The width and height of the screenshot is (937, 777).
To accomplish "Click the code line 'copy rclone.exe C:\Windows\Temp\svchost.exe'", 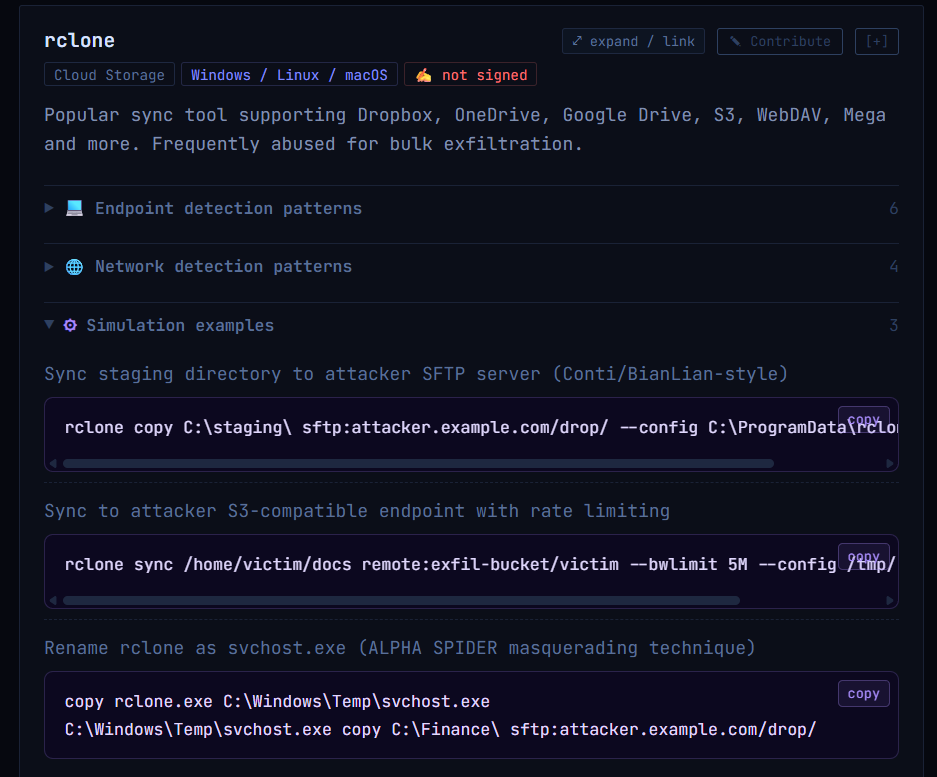I will click(x=277, y=701).
